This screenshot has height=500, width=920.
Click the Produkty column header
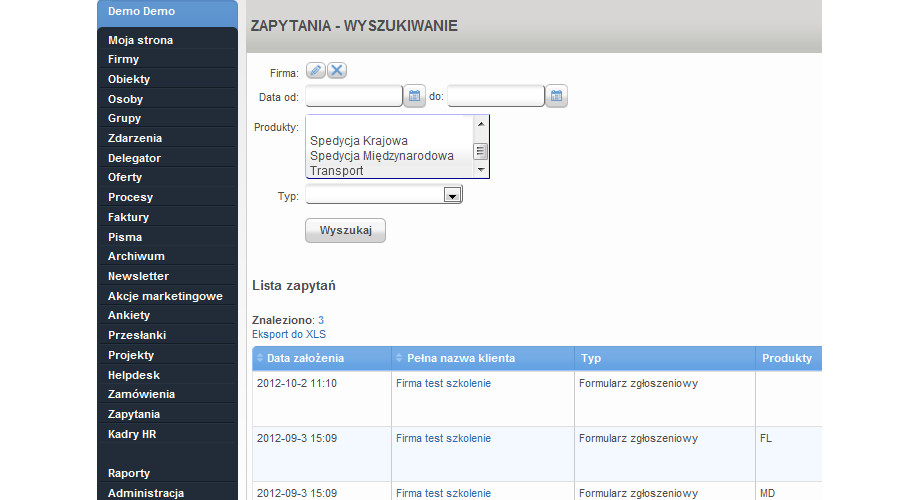[787, 358]
